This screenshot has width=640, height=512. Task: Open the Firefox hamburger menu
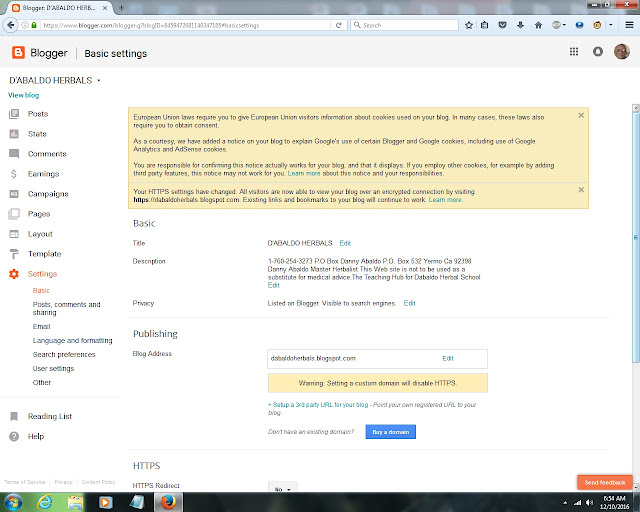pos(629,25)
